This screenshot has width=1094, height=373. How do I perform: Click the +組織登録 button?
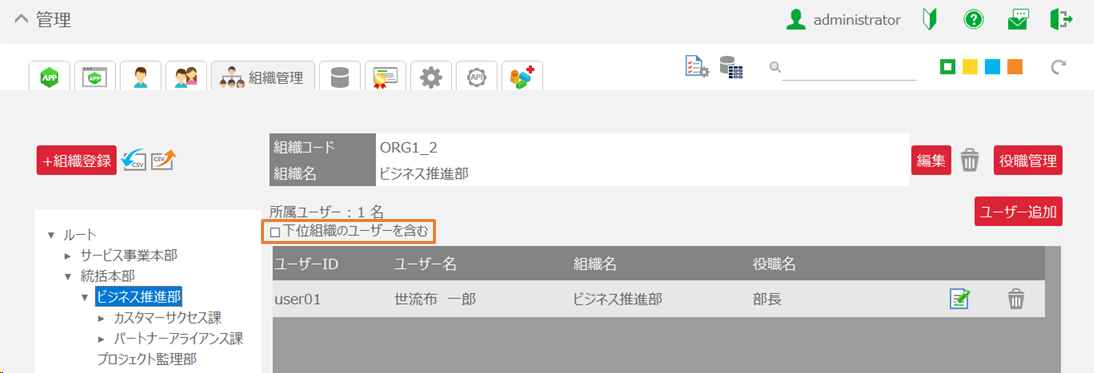77,160
